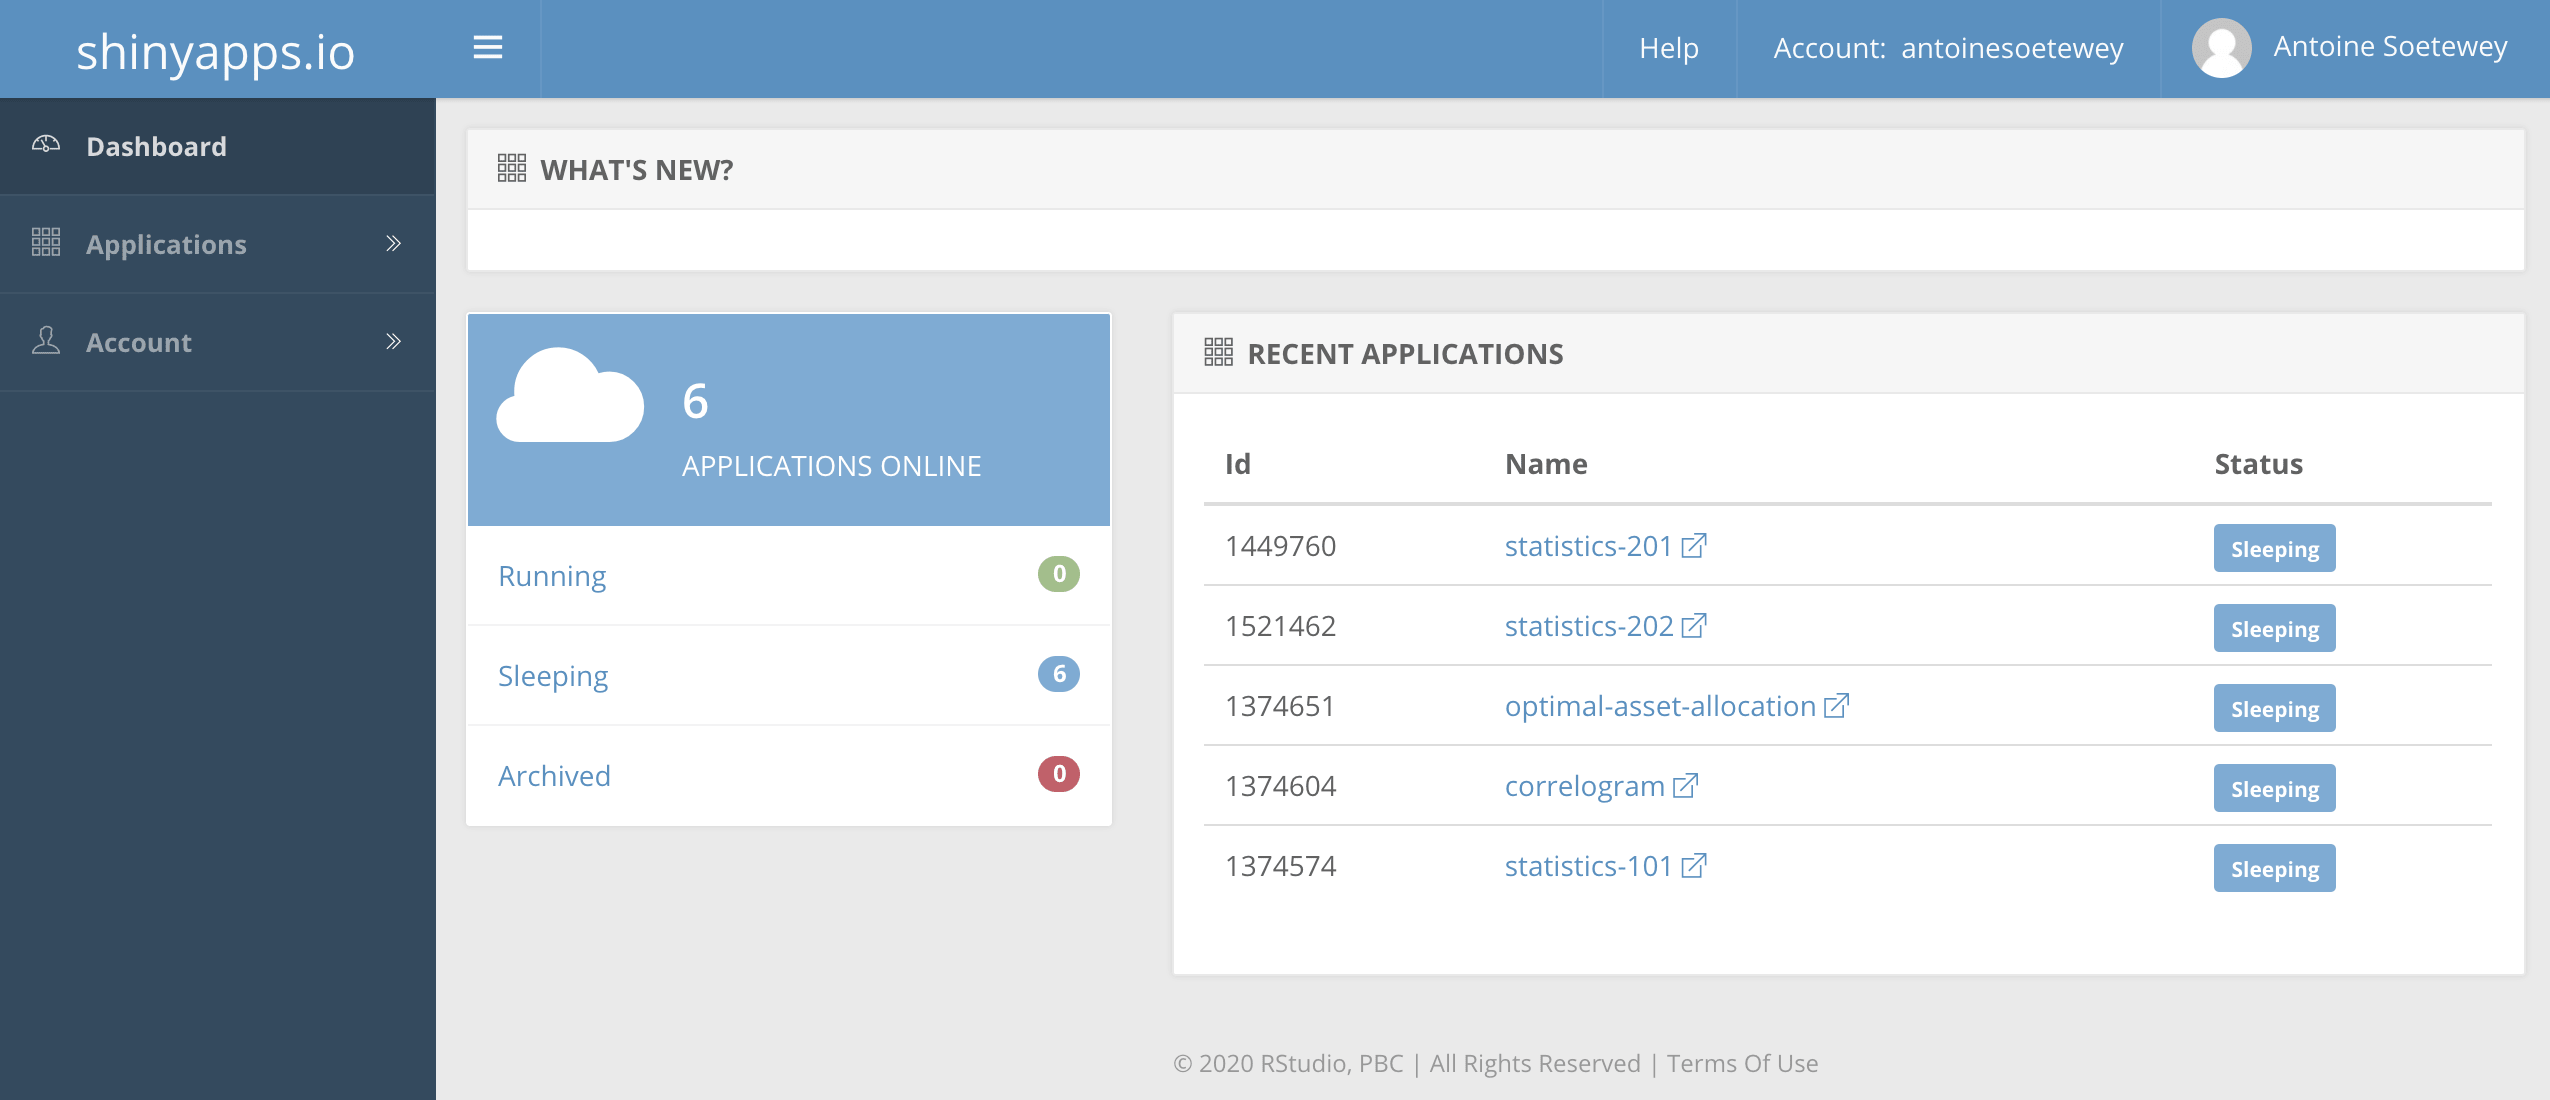
Task: Click the Dashboard sidebar icon
Action: [46, 145]
